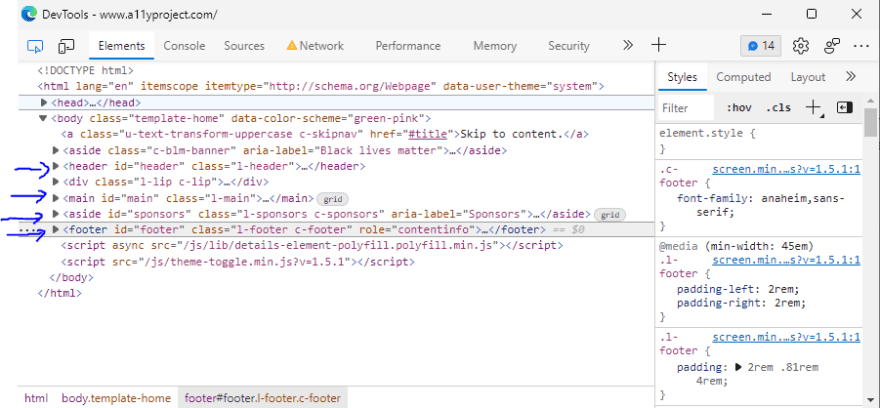
Task: Minimize the DevTools window
Action: pos(767,14)
